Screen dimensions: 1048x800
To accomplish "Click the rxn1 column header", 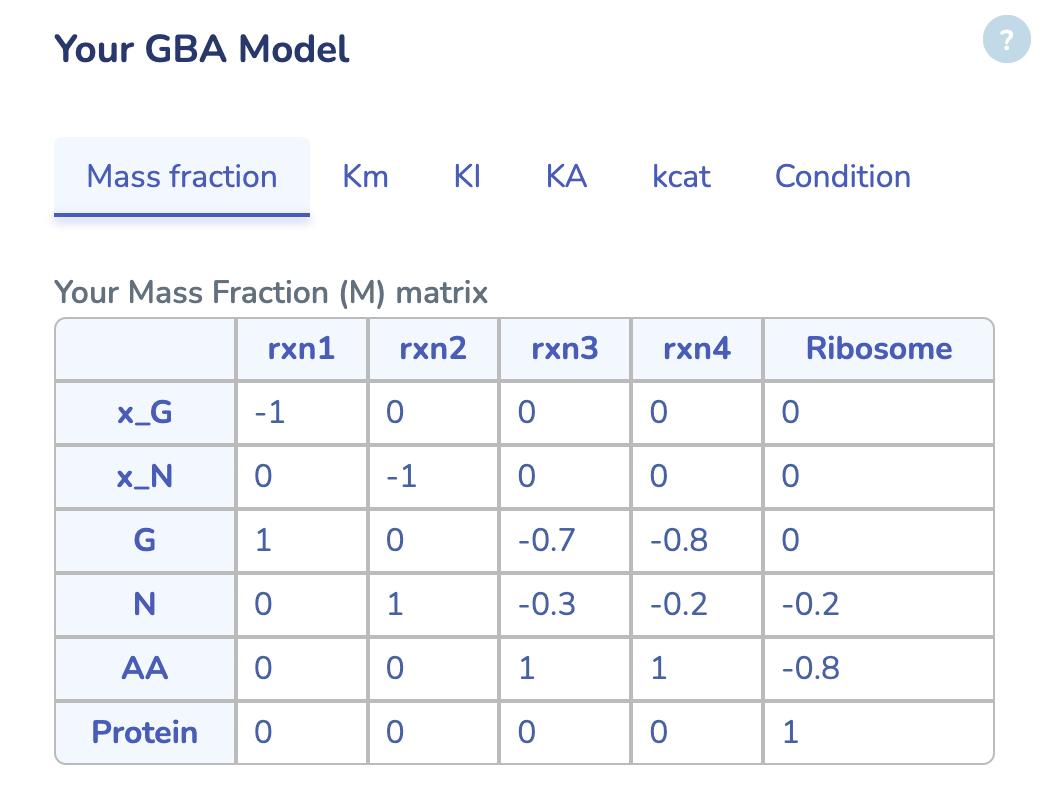I will point(301,349).
